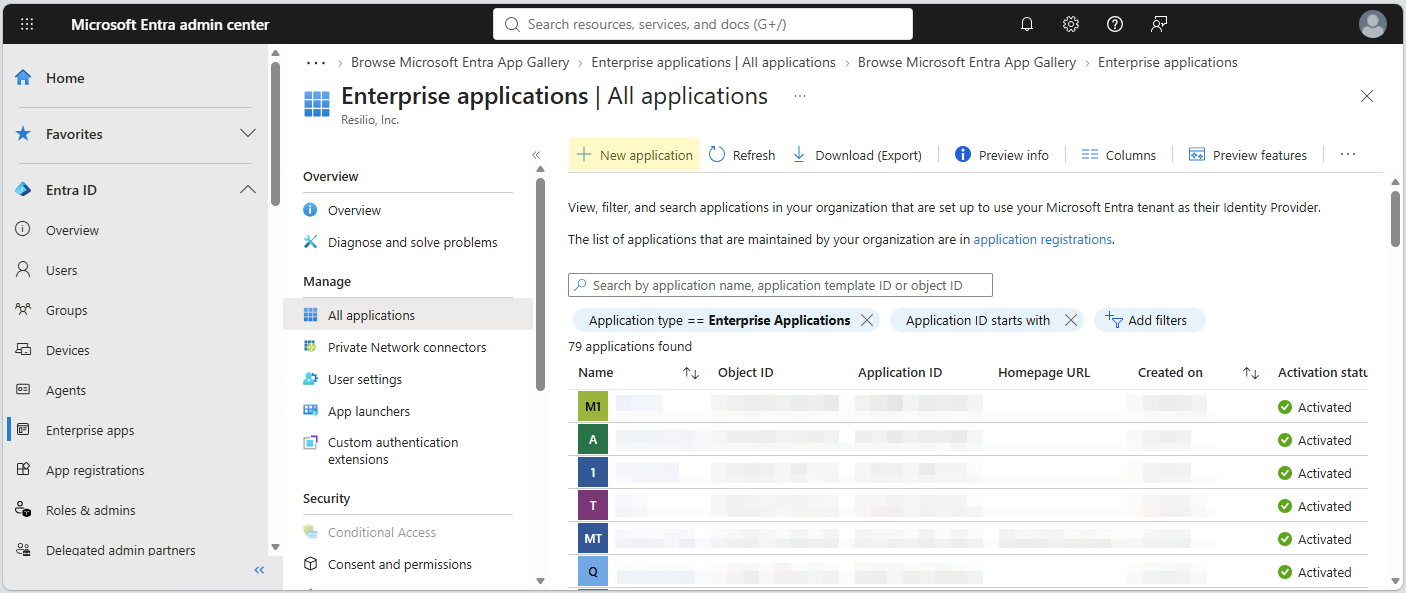Sort by Created on column arrows

click(1251, 372)
